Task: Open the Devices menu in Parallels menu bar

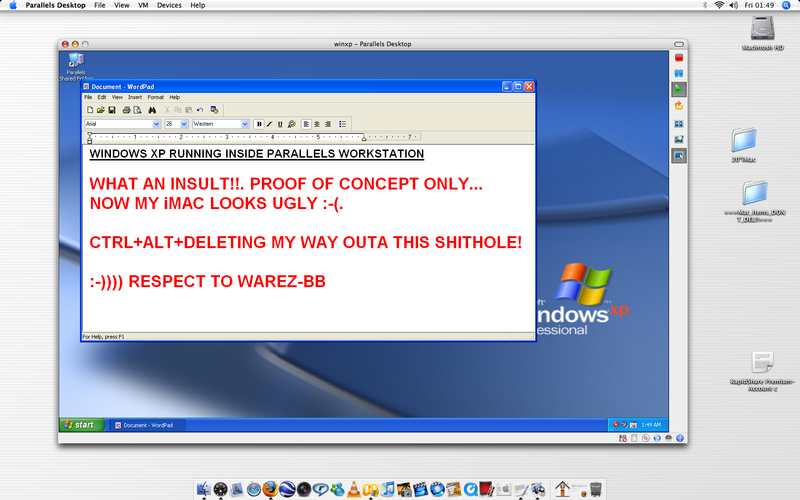Action: coord(169,5)
